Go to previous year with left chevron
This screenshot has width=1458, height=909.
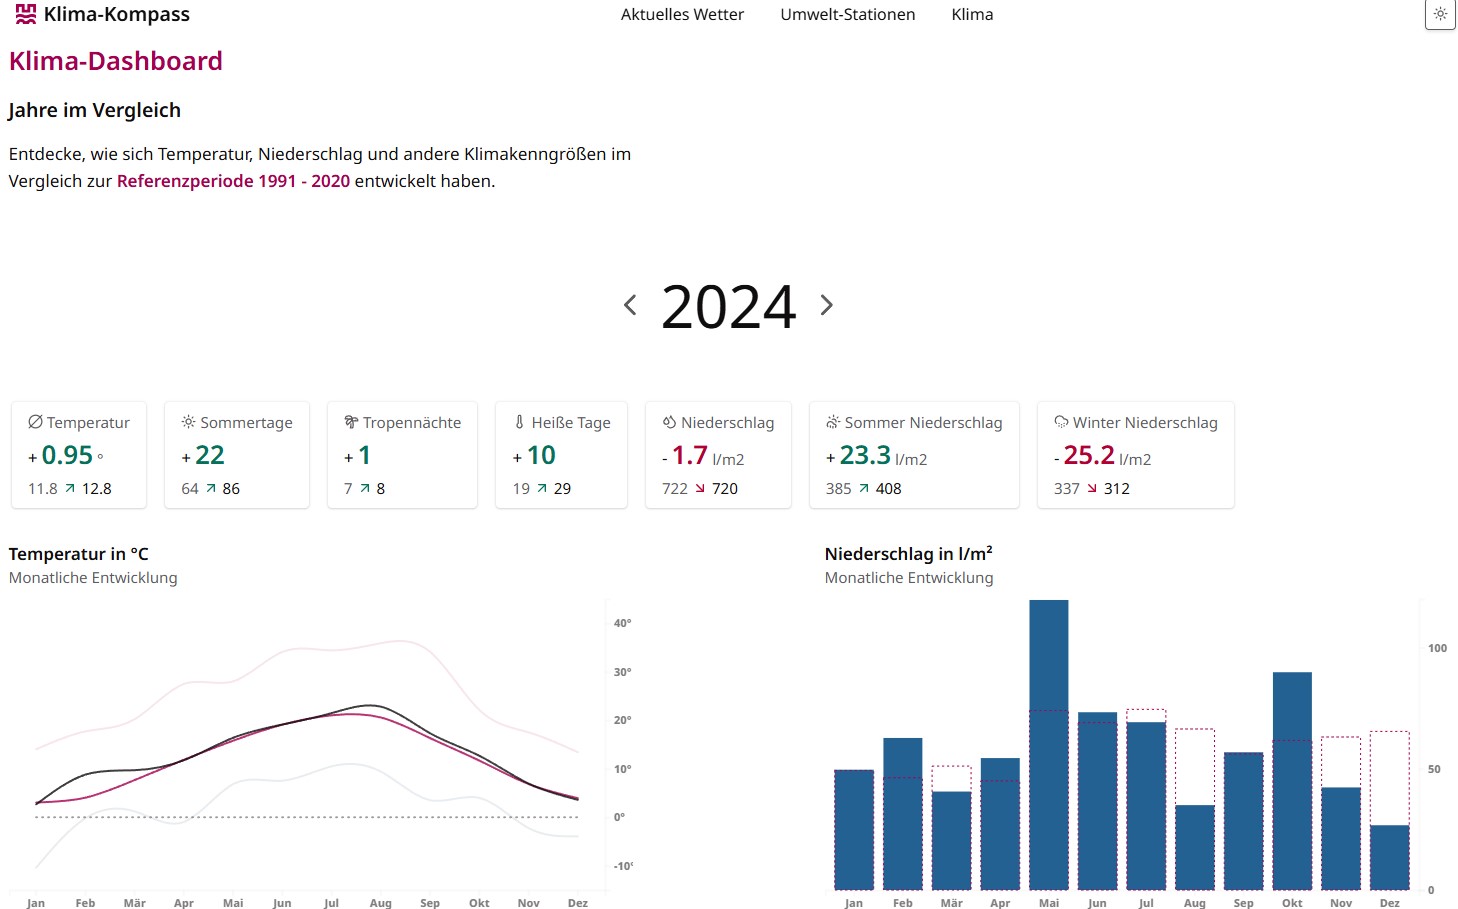(x=630, y=305)
